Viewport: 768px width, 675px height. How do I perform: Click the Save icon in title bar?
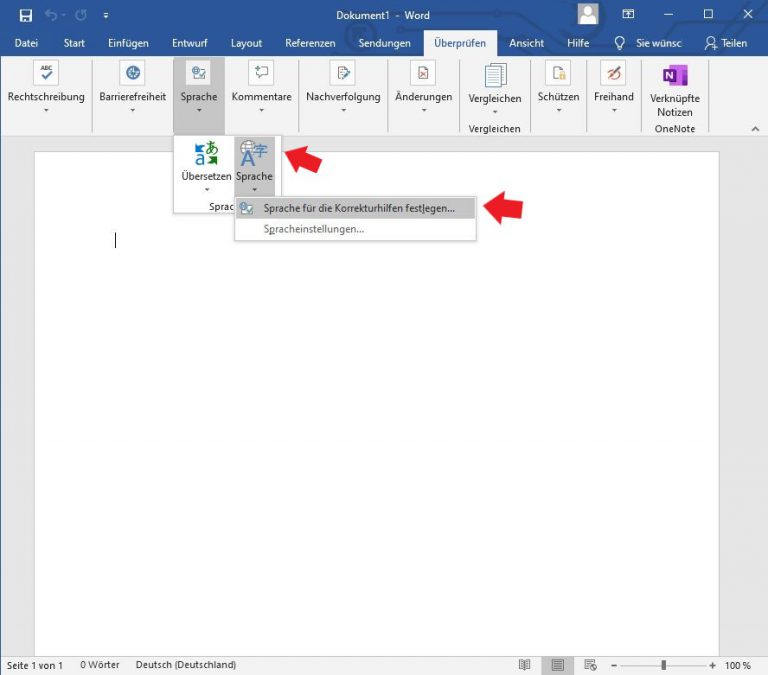(25, 15)
